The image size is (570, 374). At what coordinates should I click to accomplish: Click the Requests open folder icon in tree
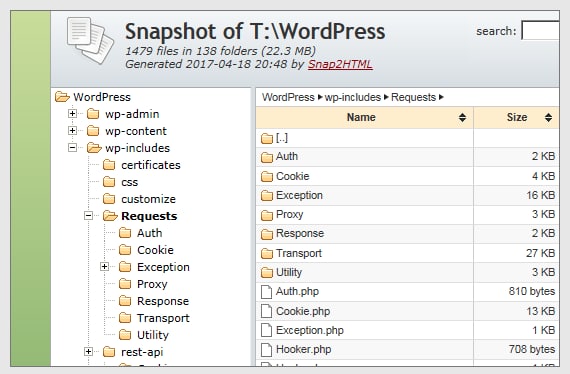pos(110,216)
